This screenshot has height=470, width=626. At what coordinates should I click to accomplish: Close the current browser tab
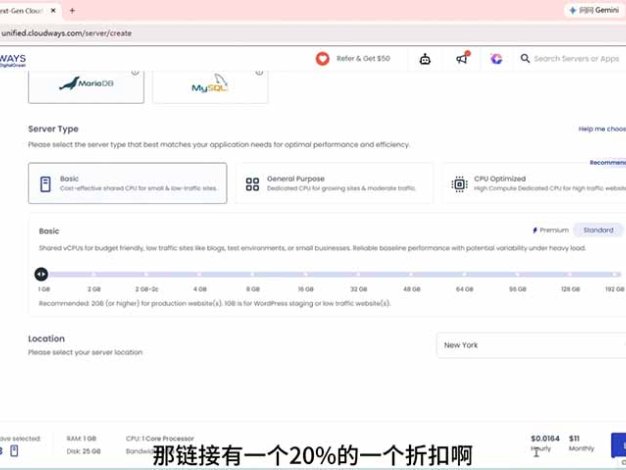(53, 10)
